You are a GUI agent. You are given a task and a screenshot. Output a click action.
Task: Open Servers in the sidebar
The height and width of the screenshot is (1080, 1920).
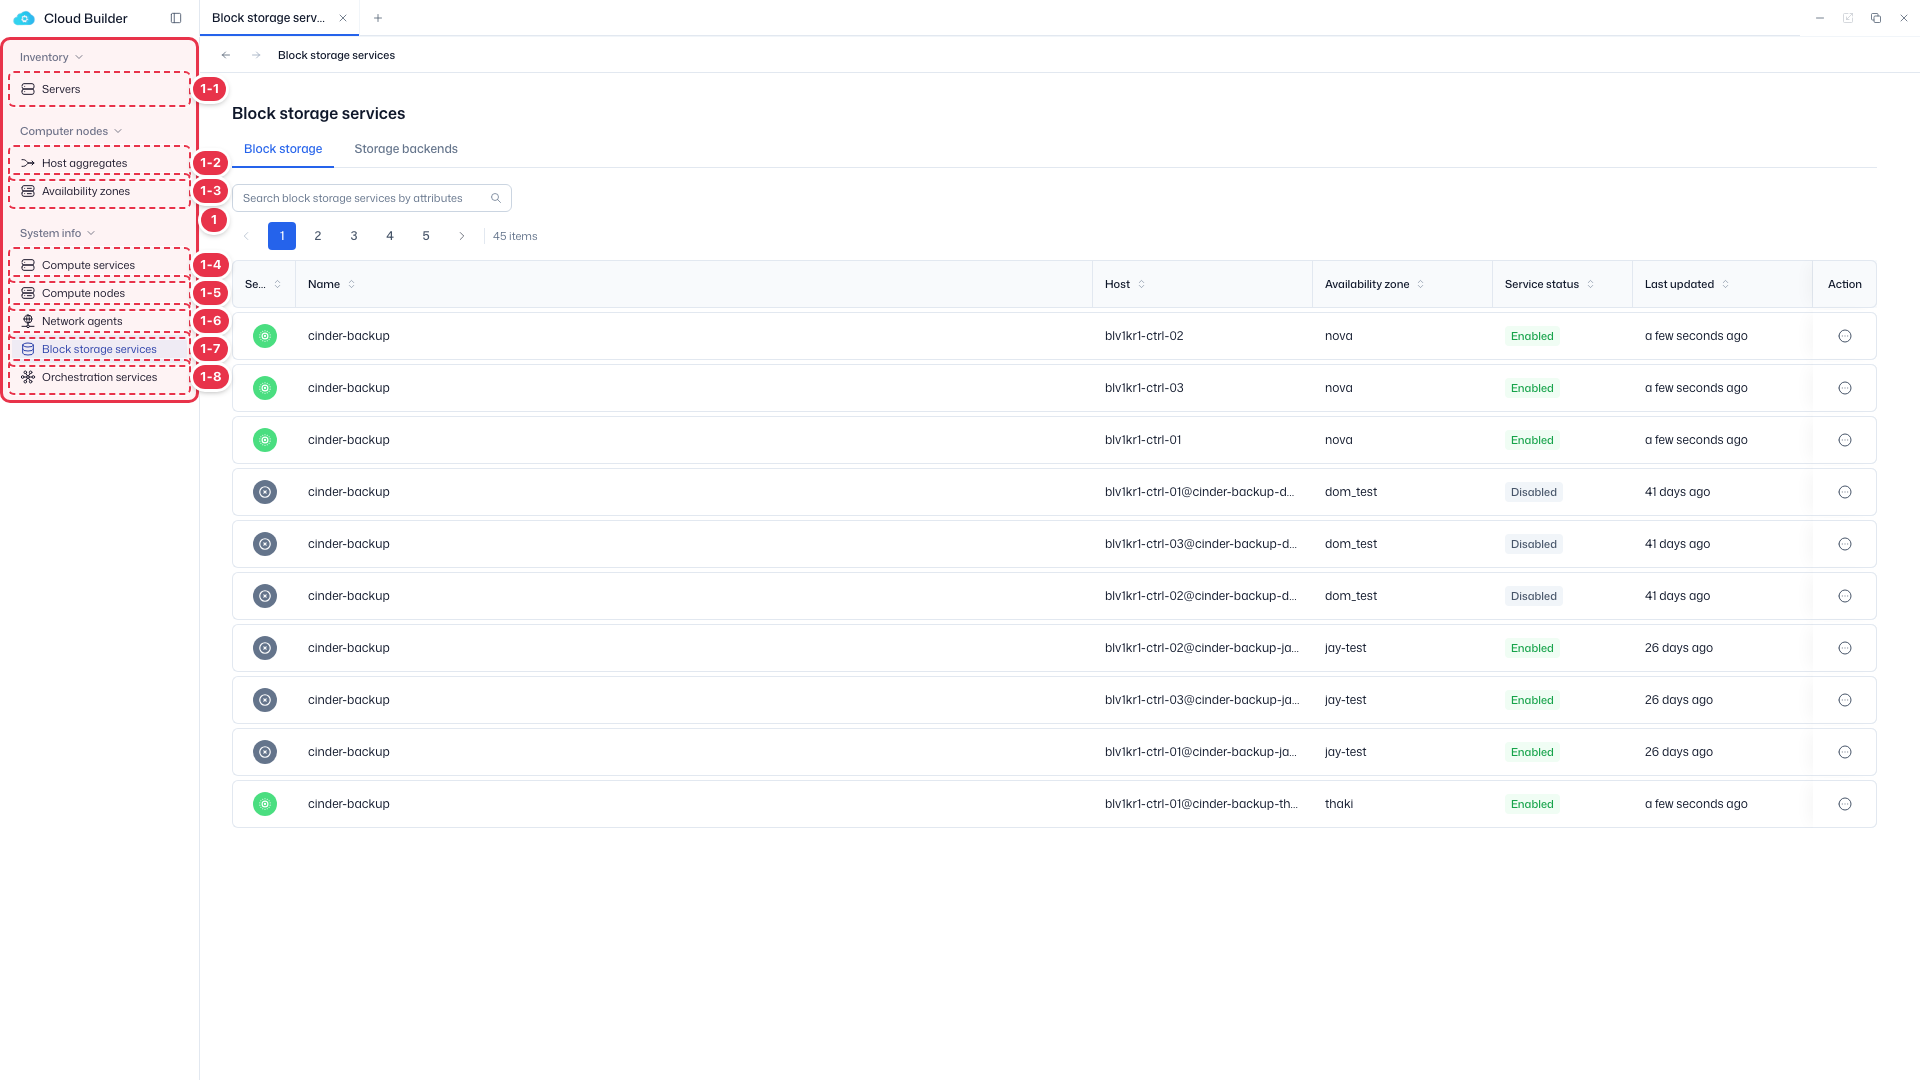99,89
